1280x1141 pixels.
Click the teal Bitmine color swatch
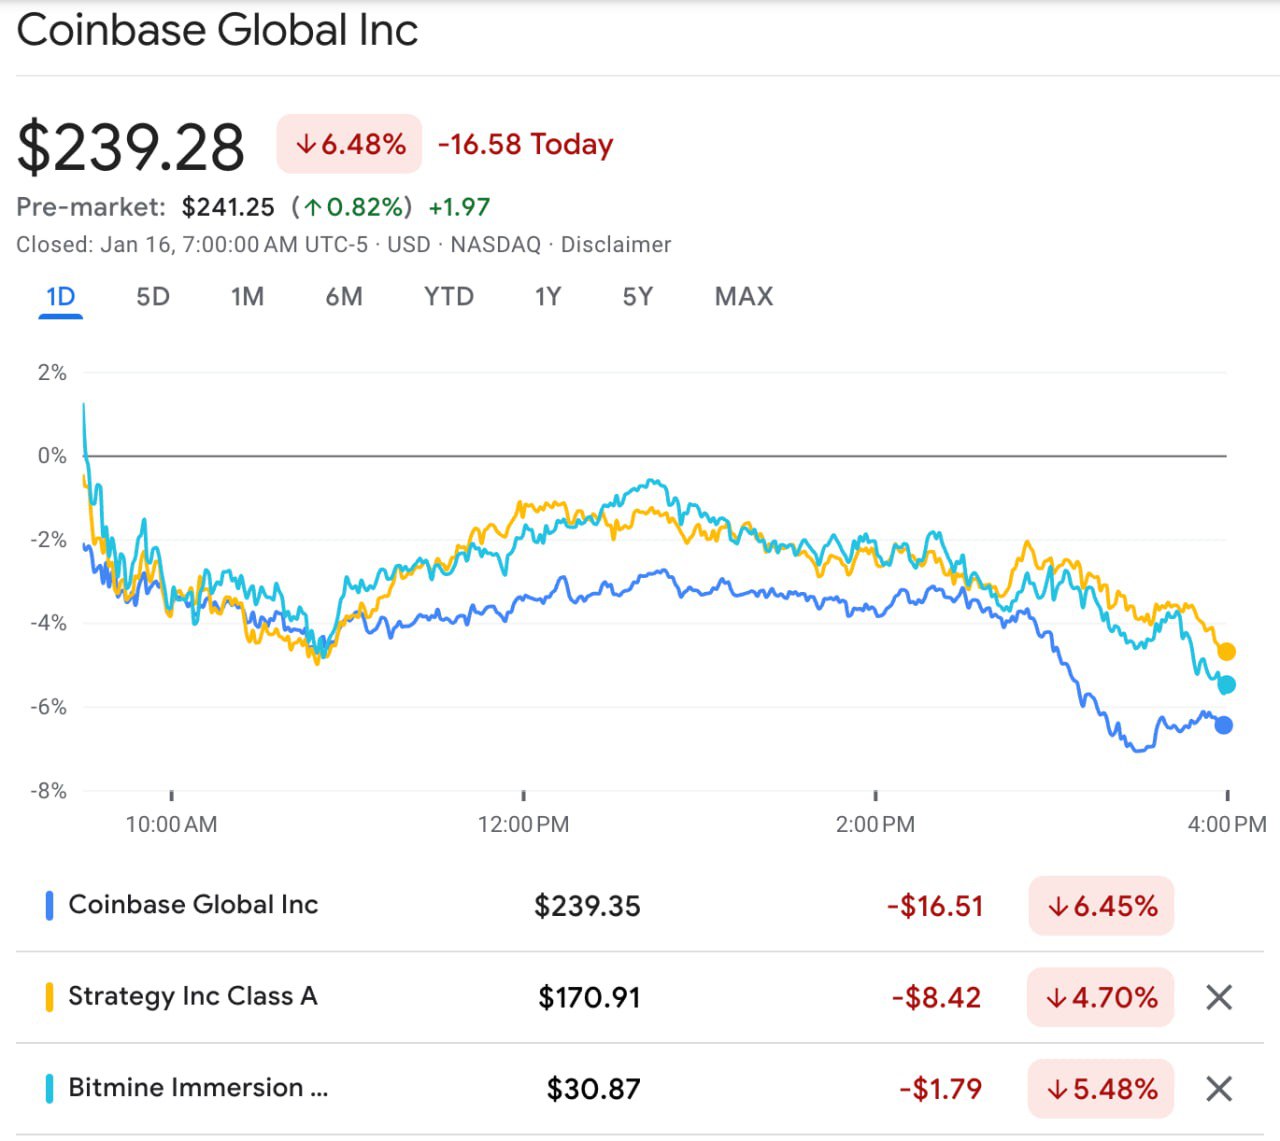(49, 1088)
